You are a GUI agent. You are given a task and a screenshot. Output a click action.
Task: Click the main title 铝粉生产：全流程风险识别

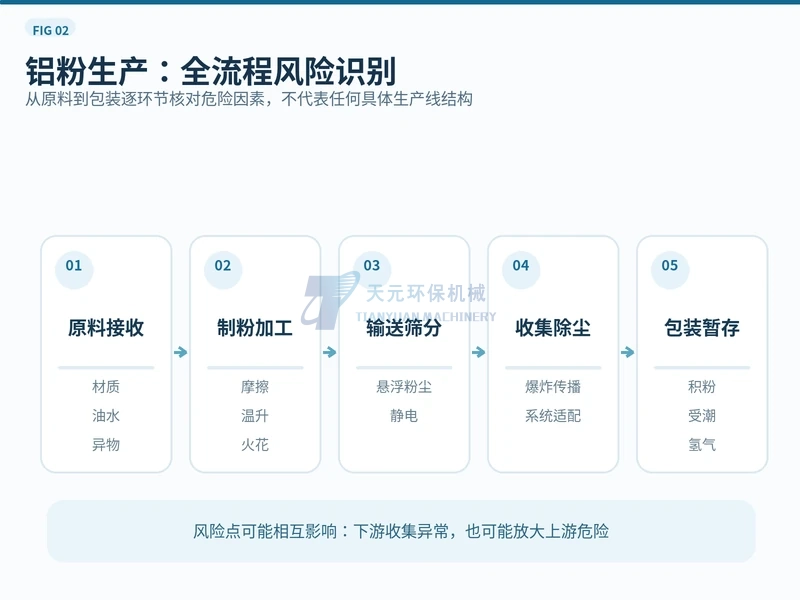click(x=211, y=71)
